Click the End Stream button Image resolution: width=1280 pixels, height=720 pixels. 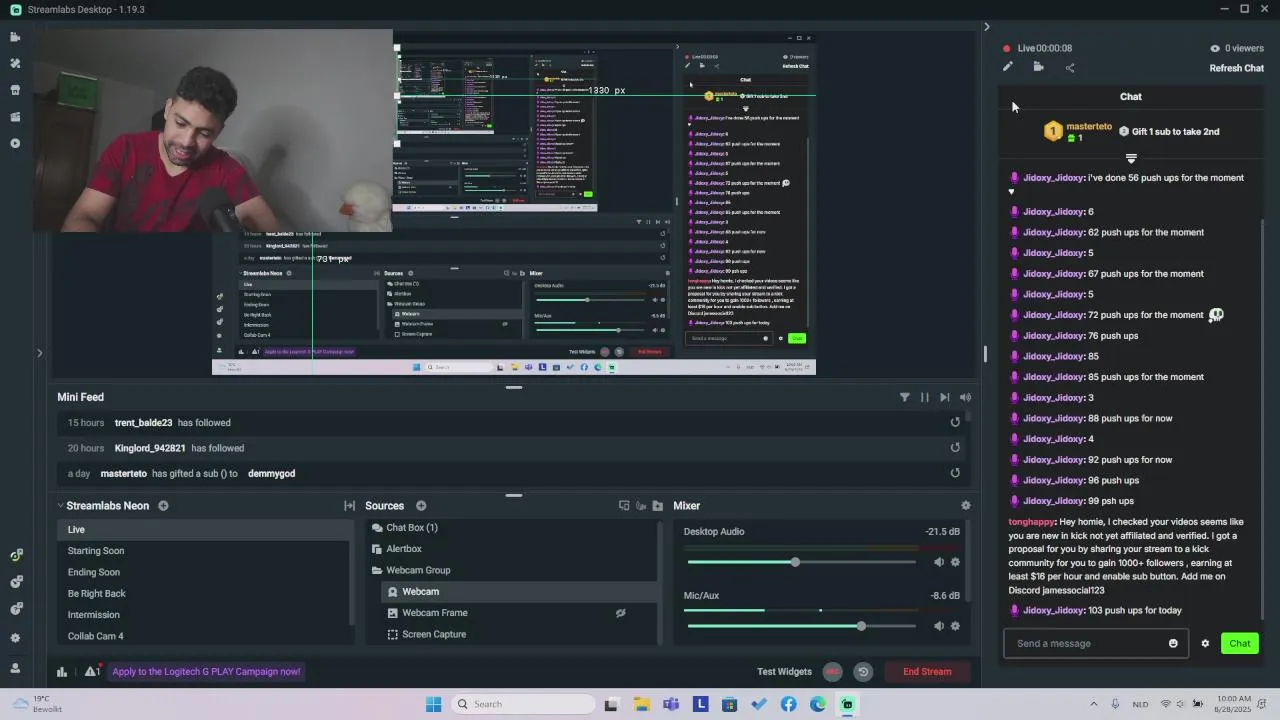point(927,672)
